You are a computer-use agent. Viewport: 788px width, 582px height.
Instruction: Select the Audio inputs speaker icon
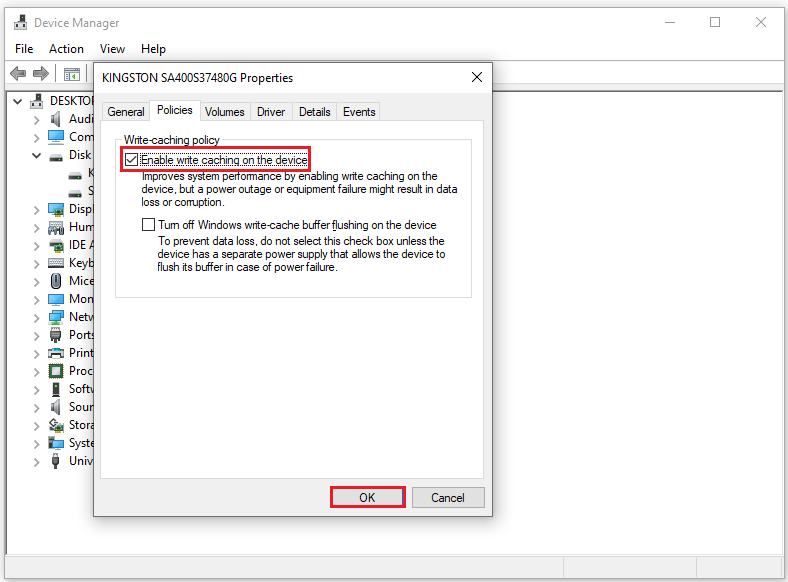[56, 119]
